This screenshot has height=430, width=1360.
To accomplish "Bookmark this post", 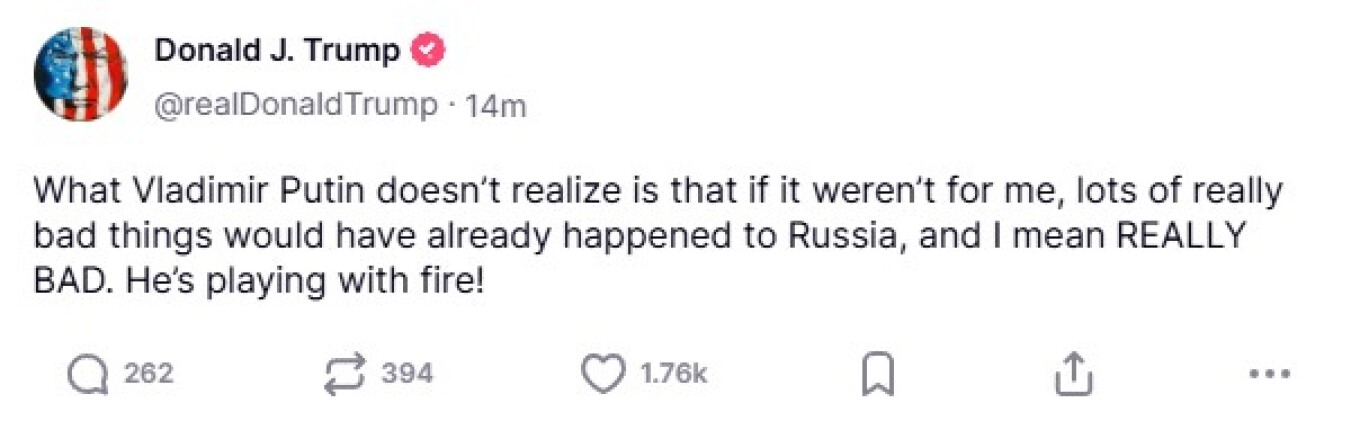I will point(876,375).
